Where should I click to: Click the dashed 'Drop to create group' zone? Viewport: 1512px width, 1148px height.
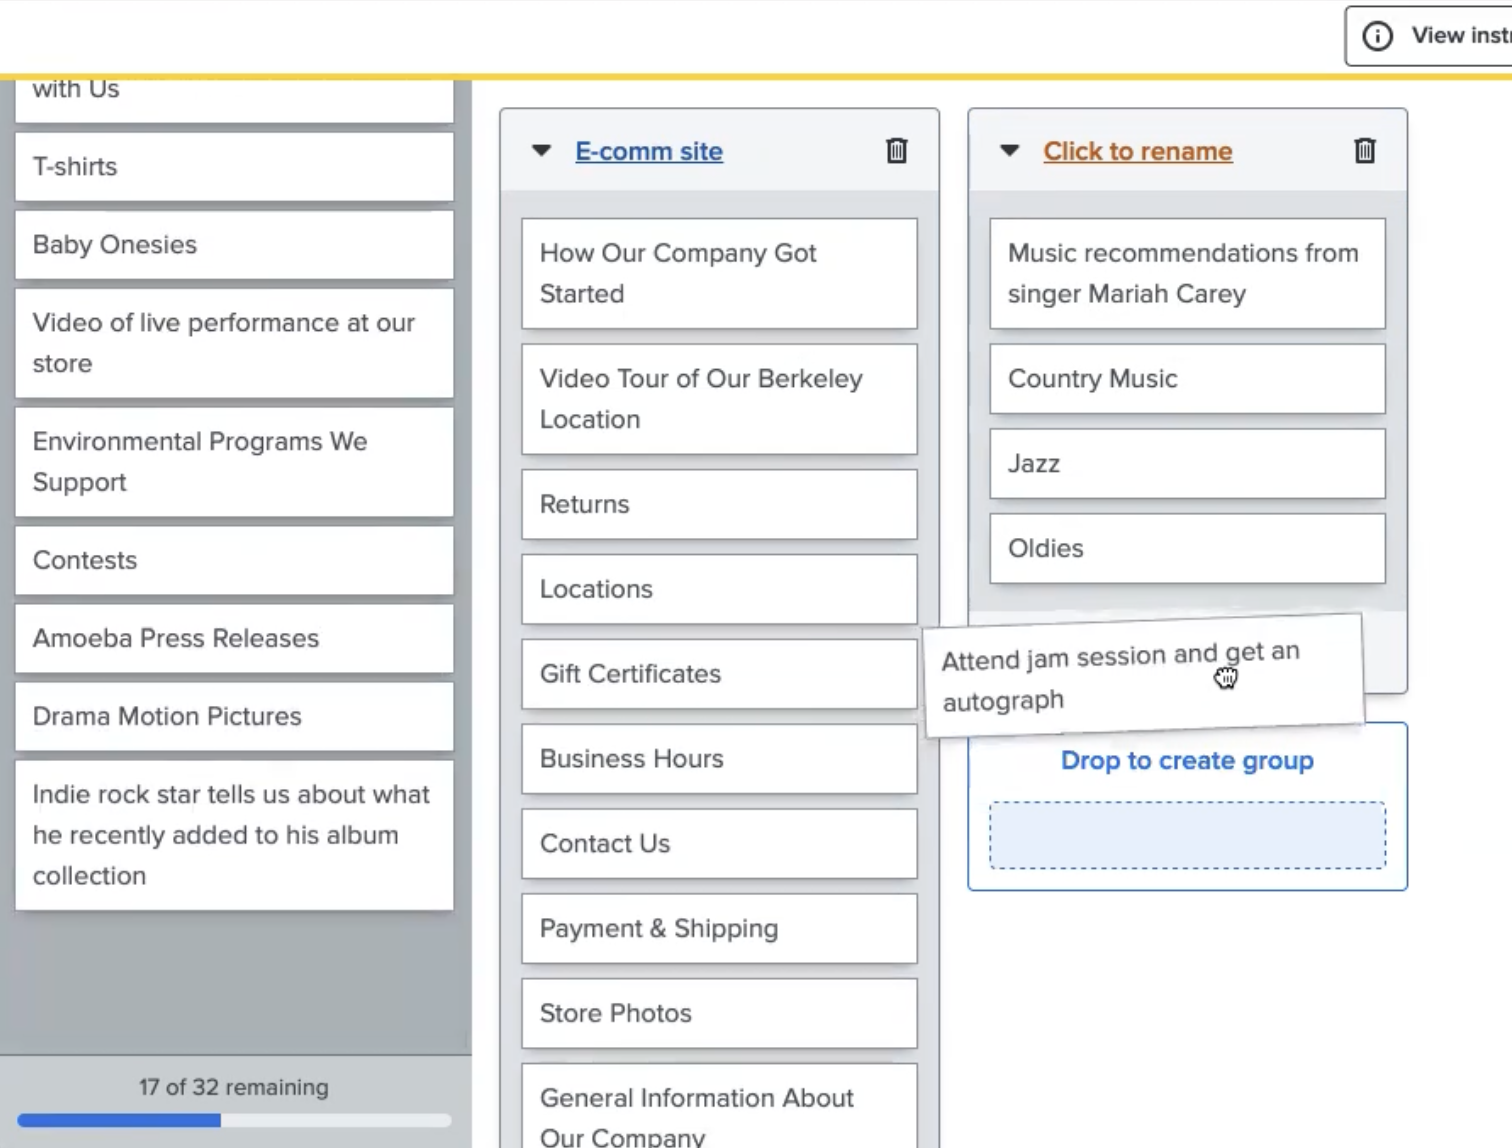pos(1187,835)
